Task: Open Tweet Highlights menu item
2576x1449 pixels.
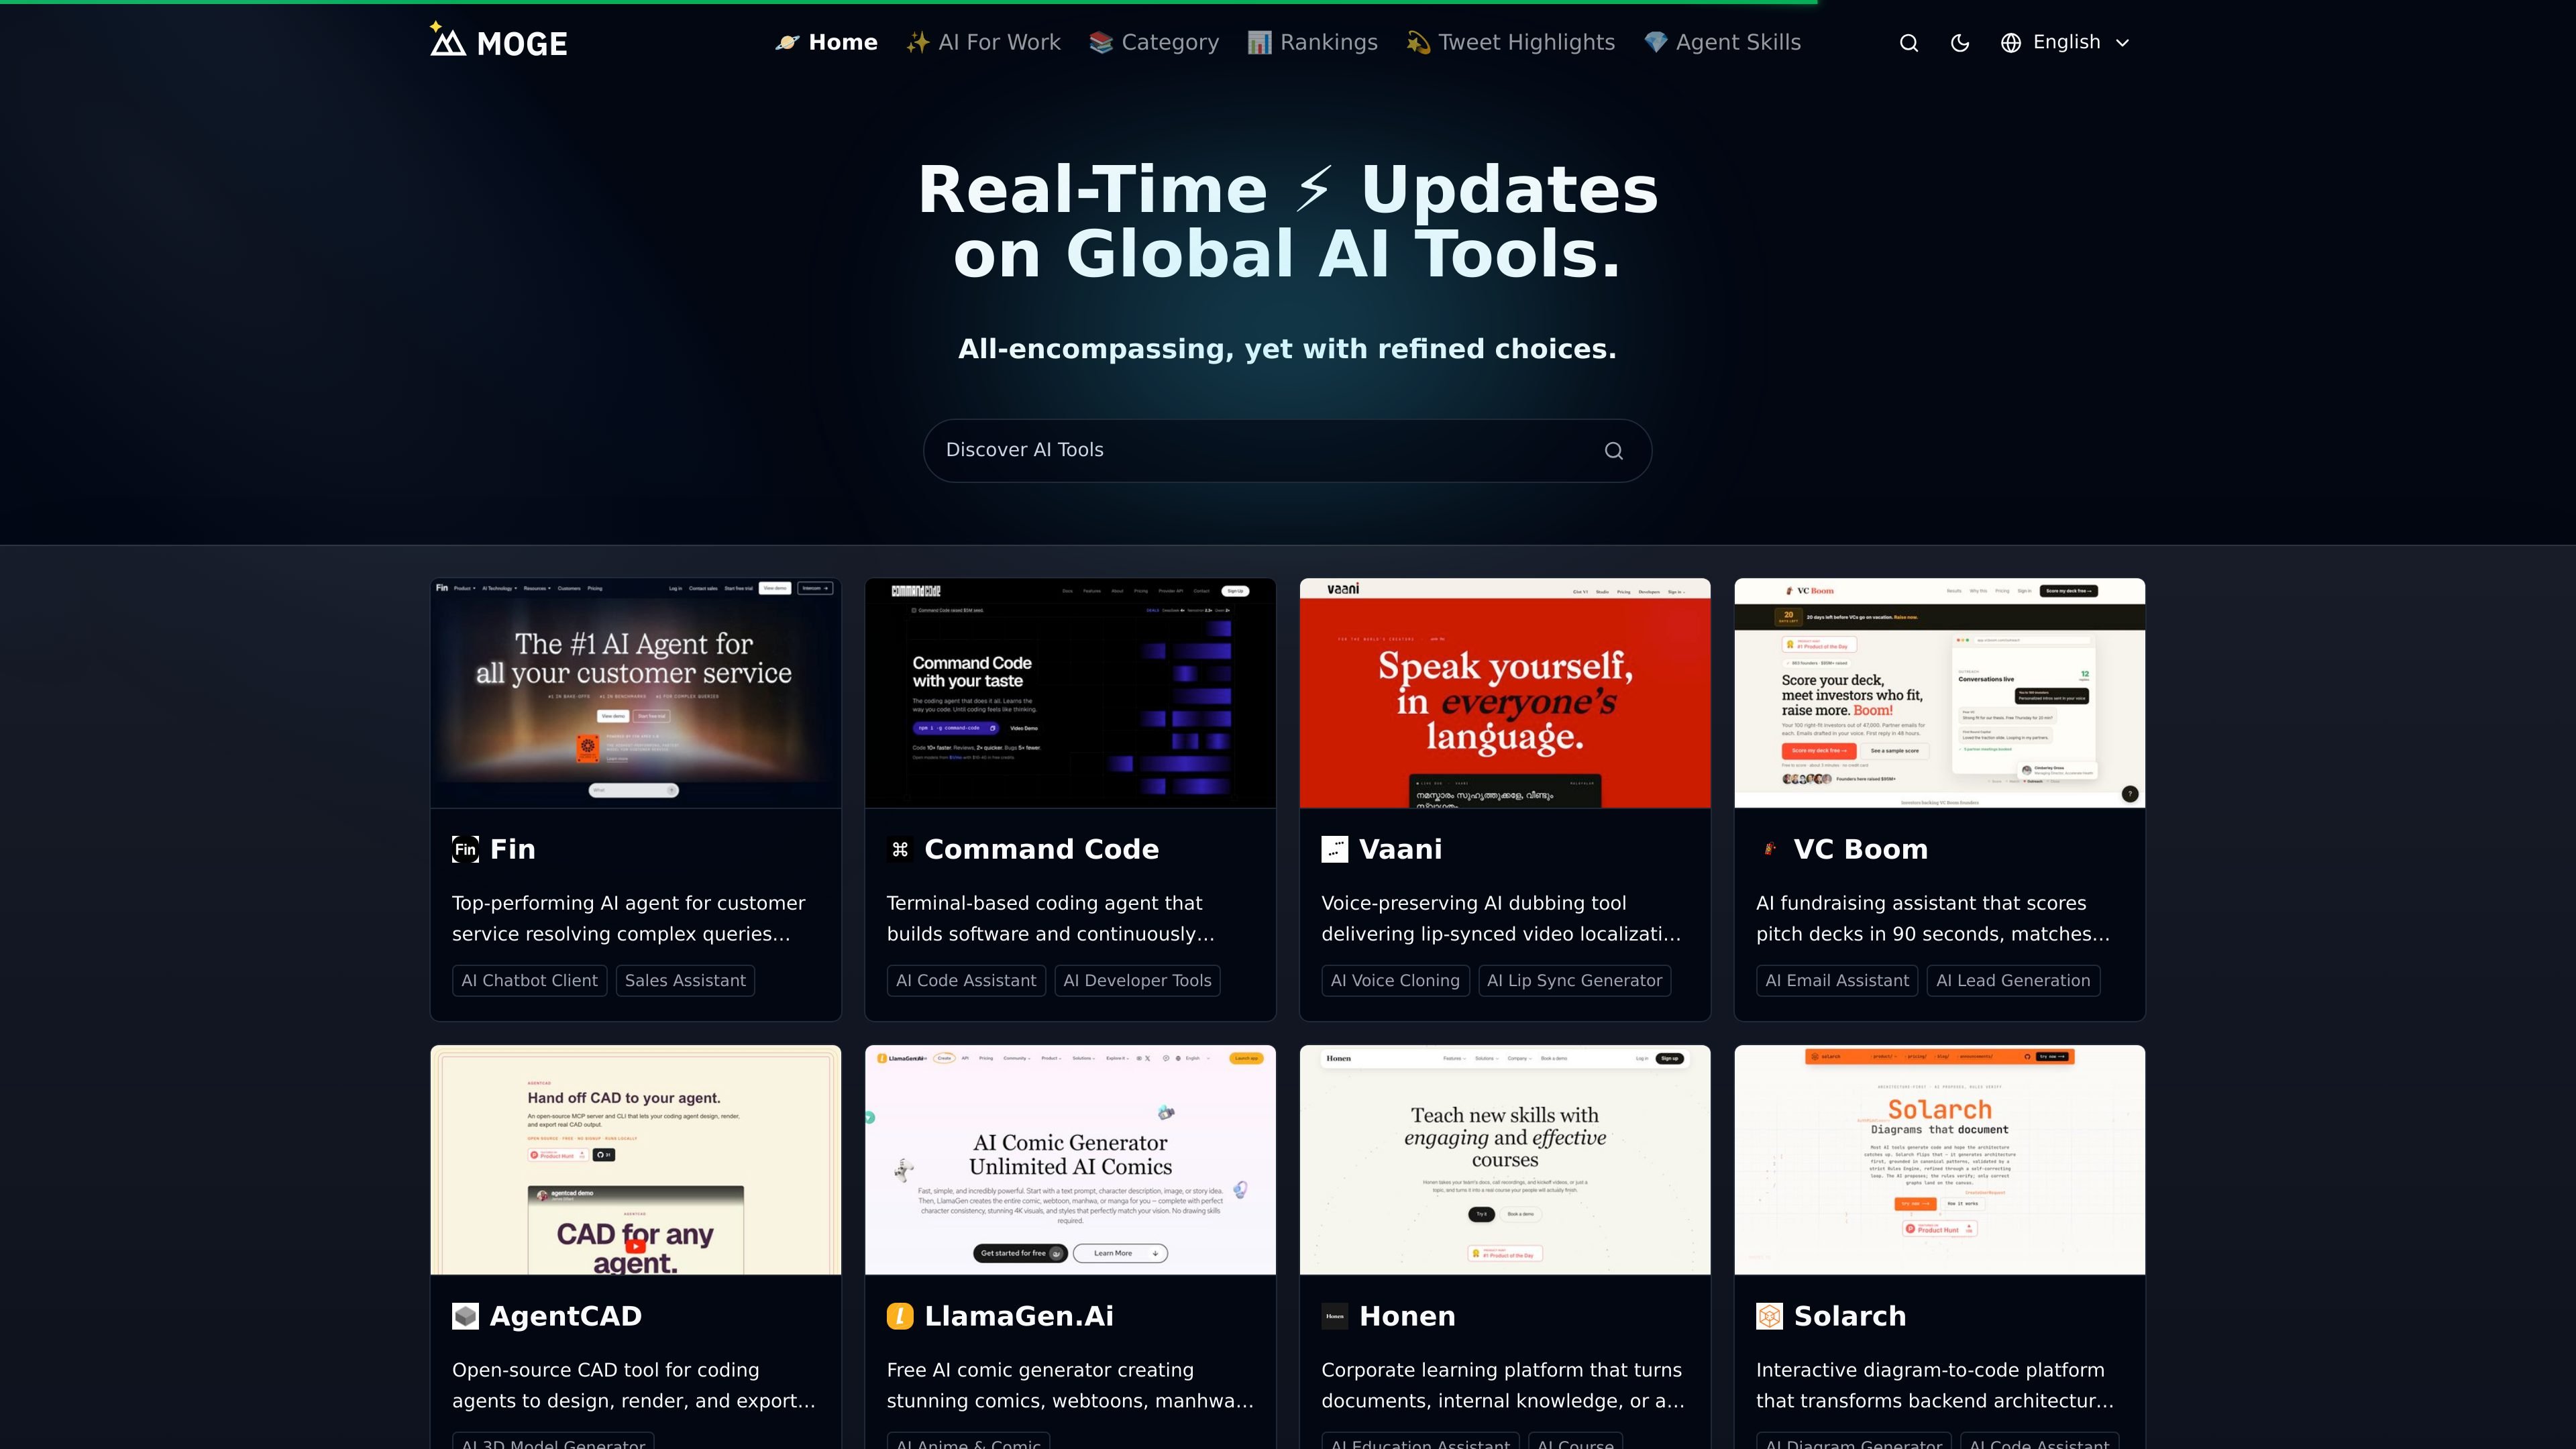Action: pyautogui.click(x=1511, y=42)
